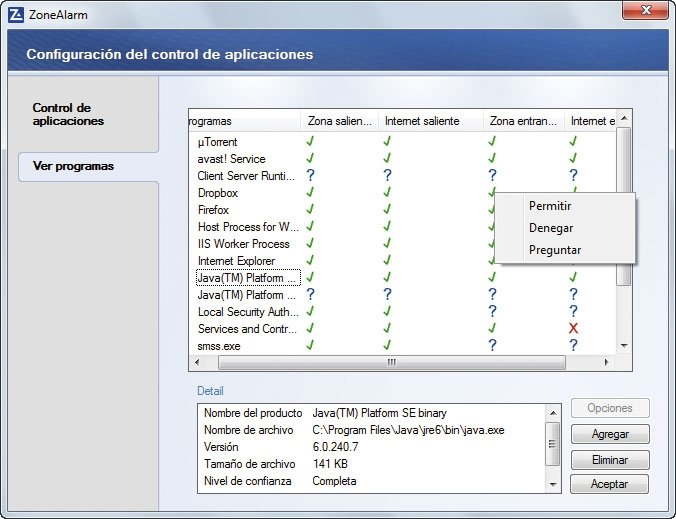This screenshot has width=676, height=519.
Task: Click the java.exe file path value
Action: (408, 430)
